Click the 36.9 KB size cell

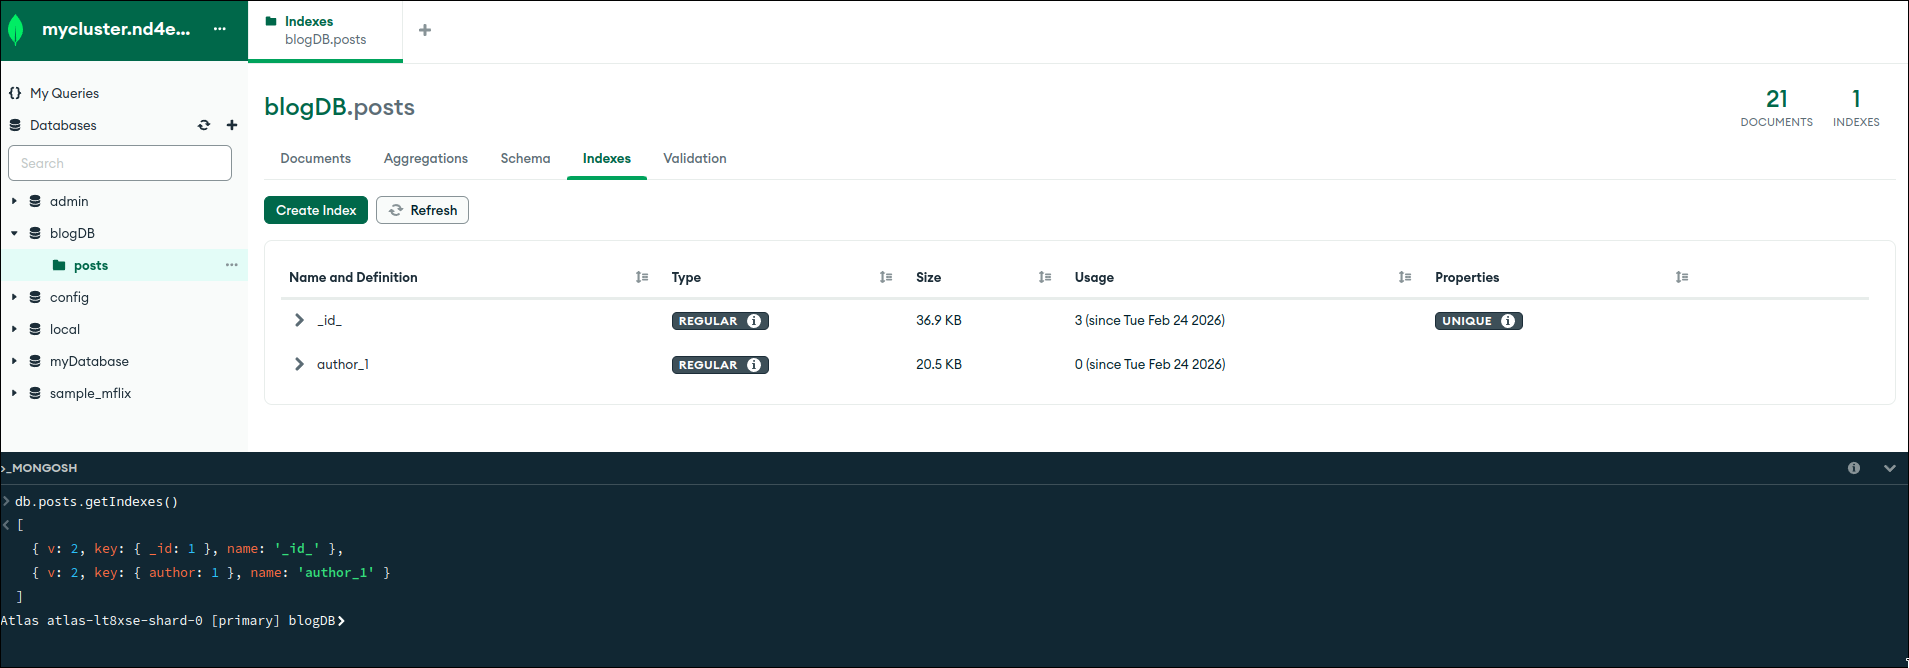point(938,320)
